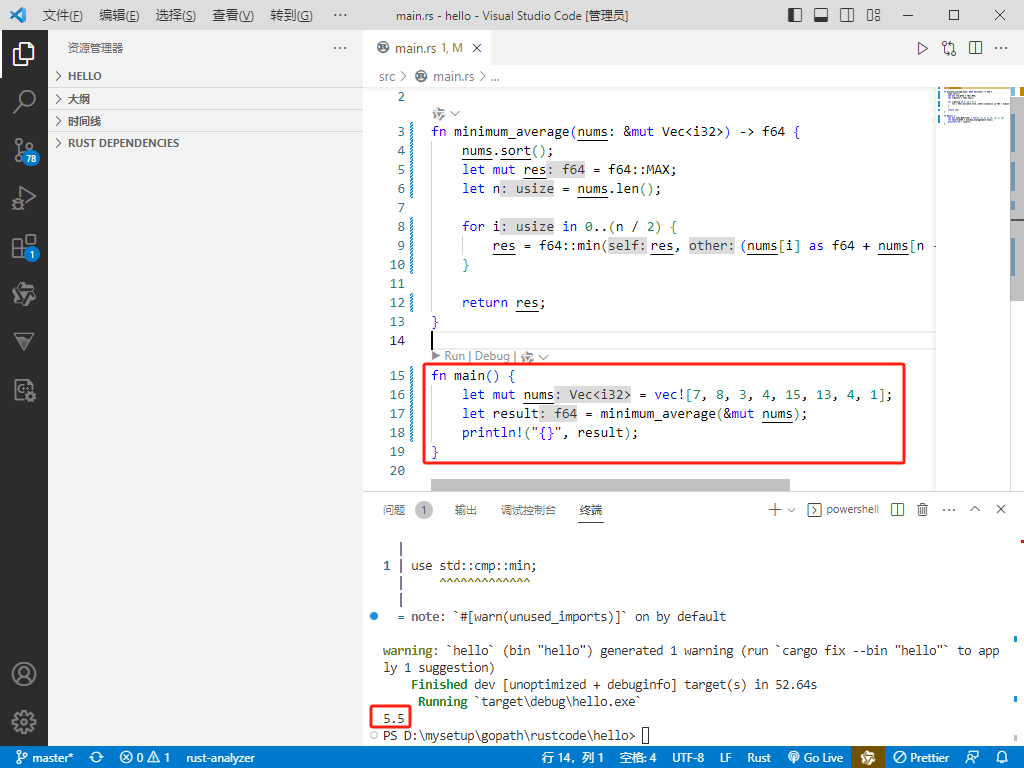Change encoding via UTF-8 status item
The width and height of the screenshot is (1024, 768).
tap(688, 758)
